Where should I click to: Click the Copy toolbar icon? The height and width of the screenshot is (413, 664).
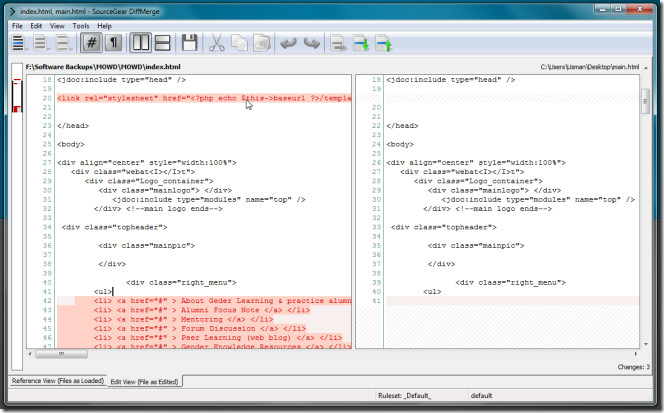240,43
